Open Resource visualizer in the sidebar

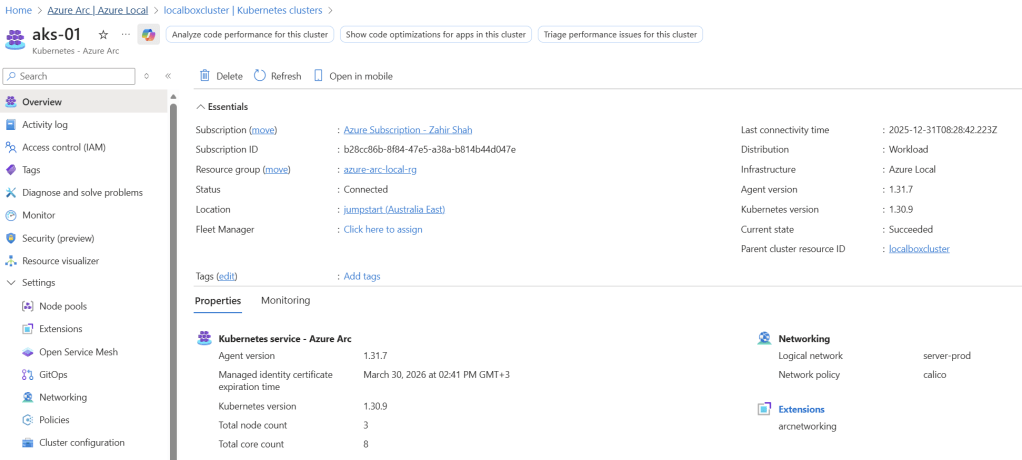click(60, 261)
